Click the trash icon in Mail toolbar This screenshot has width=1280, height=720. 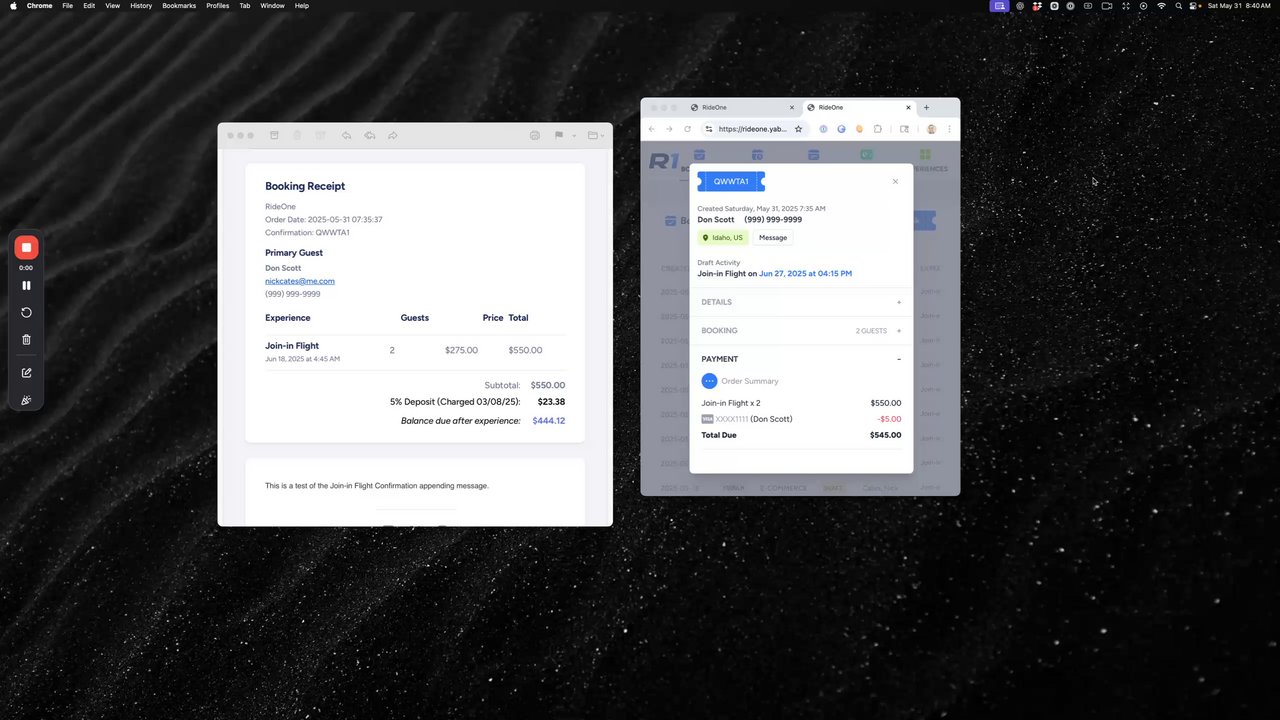point(297,135)
